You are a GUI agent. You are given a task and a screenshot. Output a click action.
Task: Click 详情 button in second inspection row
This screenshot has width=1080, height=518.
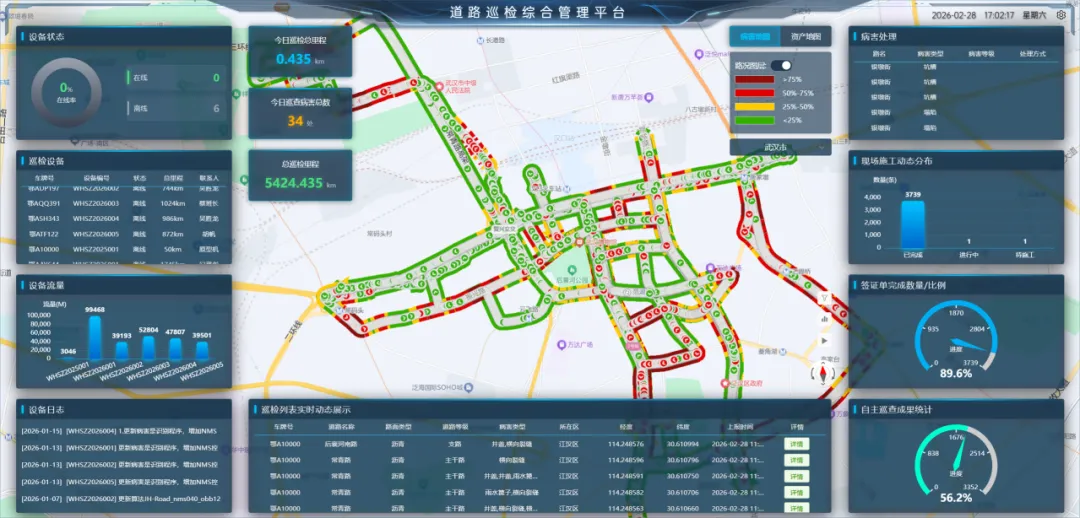[796, 460]
